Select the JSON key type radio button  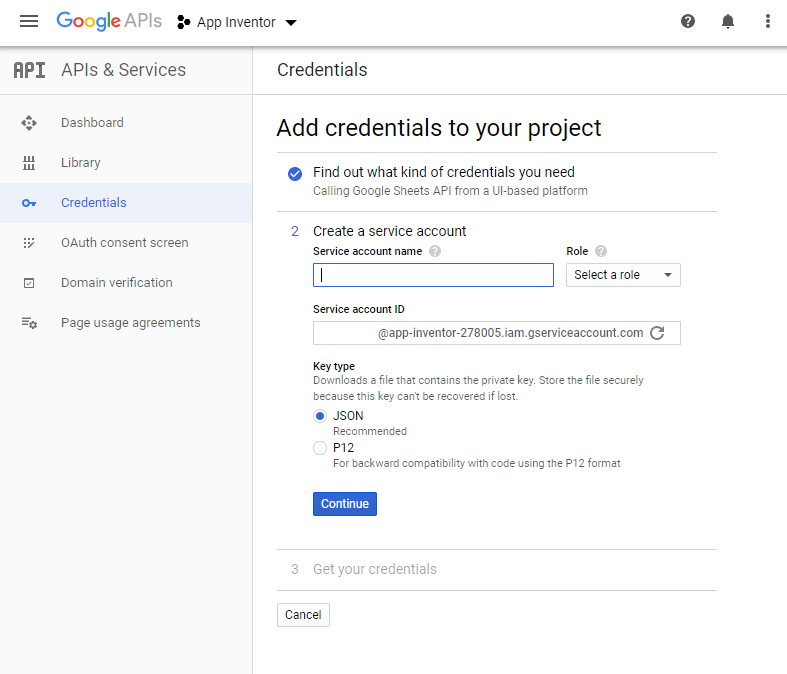tap(320, 416)
